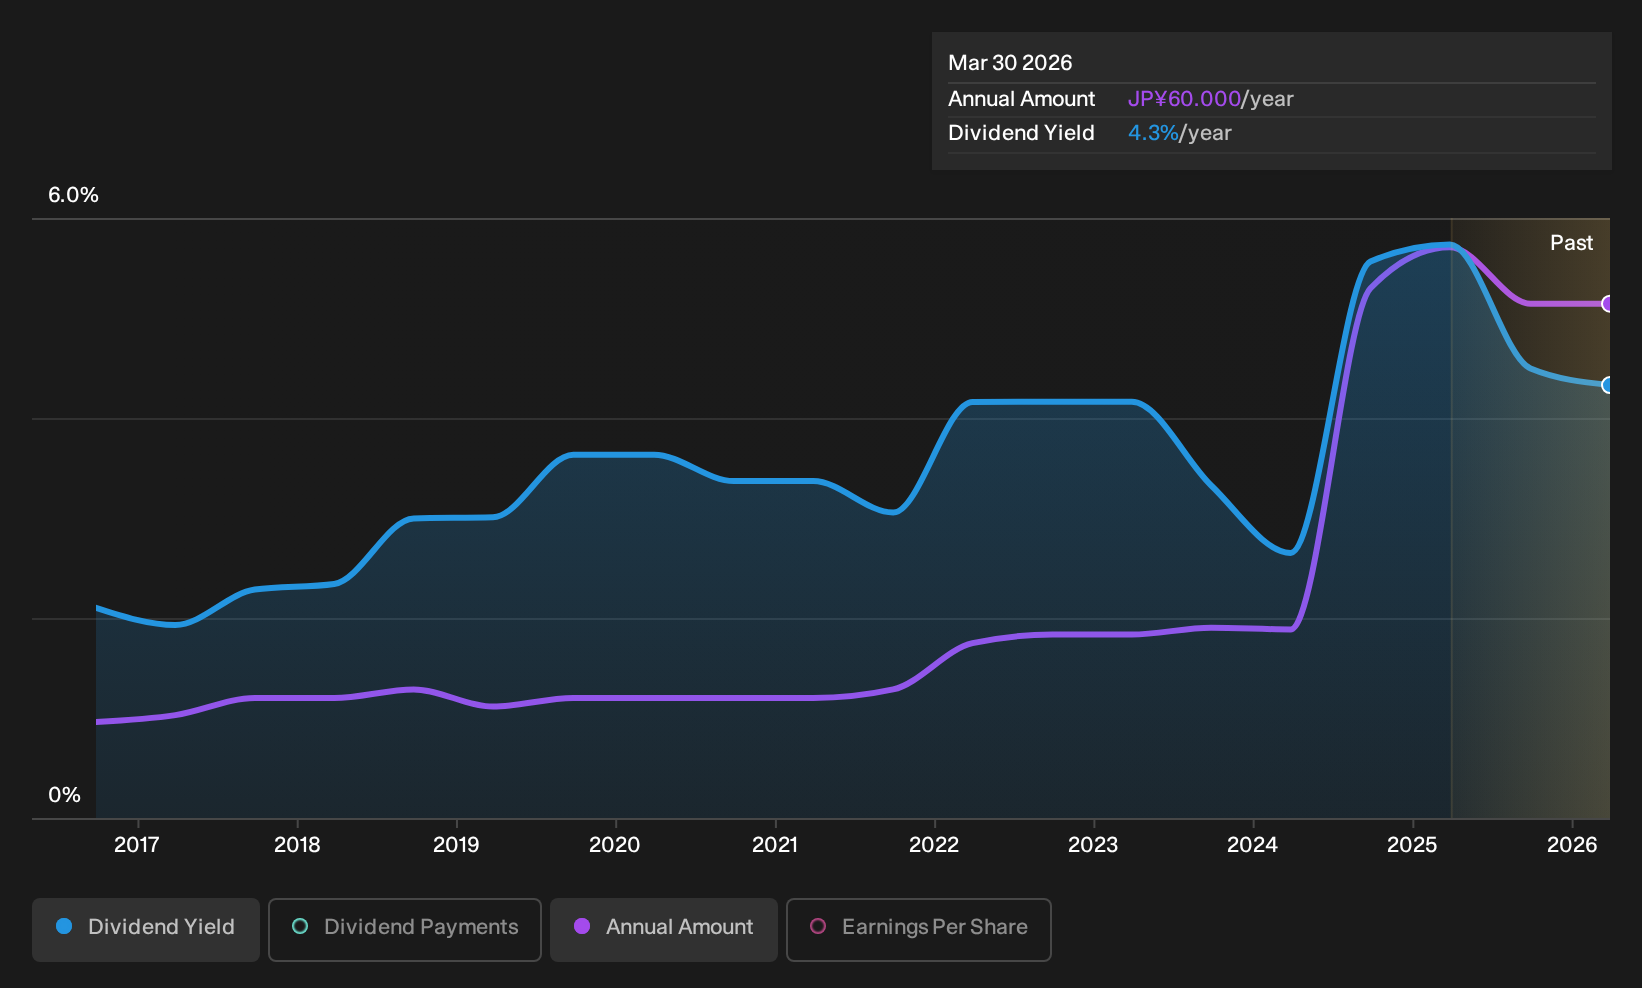
Task: Click the Past forecast region label
Action: (x=1571, y=243)
